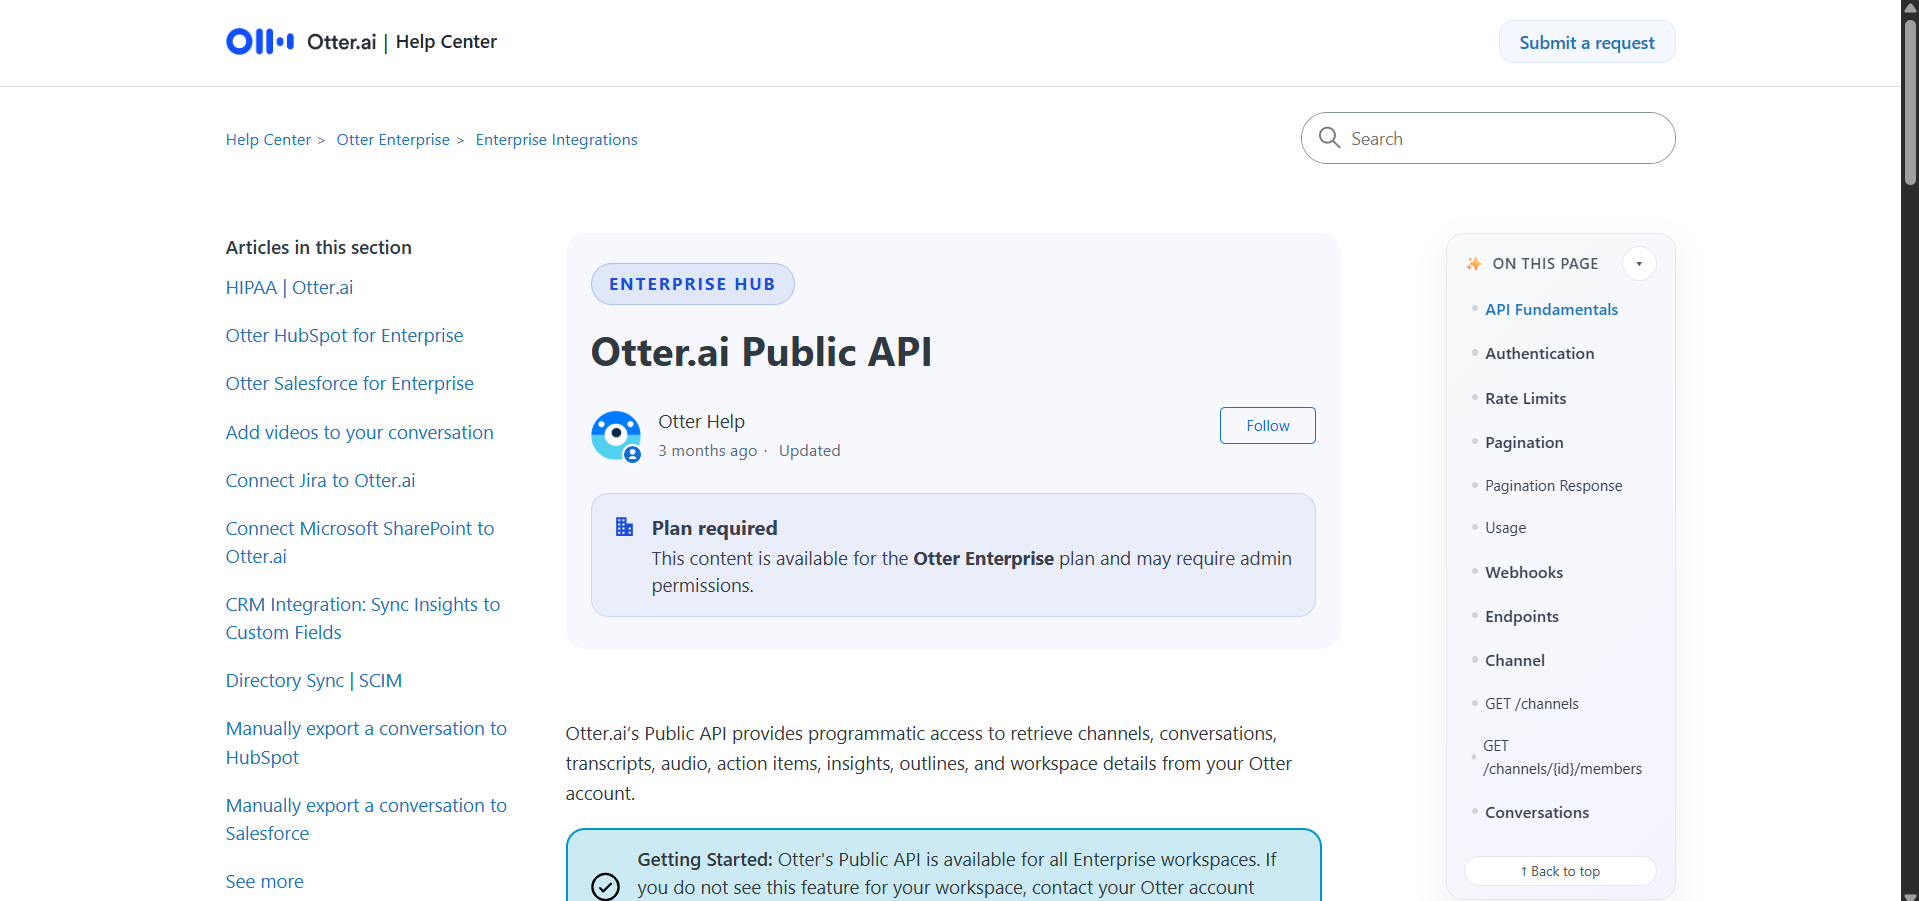Click the ENTERPRISE HUB badge
The image size is (1919, 901).
point(693,284)
